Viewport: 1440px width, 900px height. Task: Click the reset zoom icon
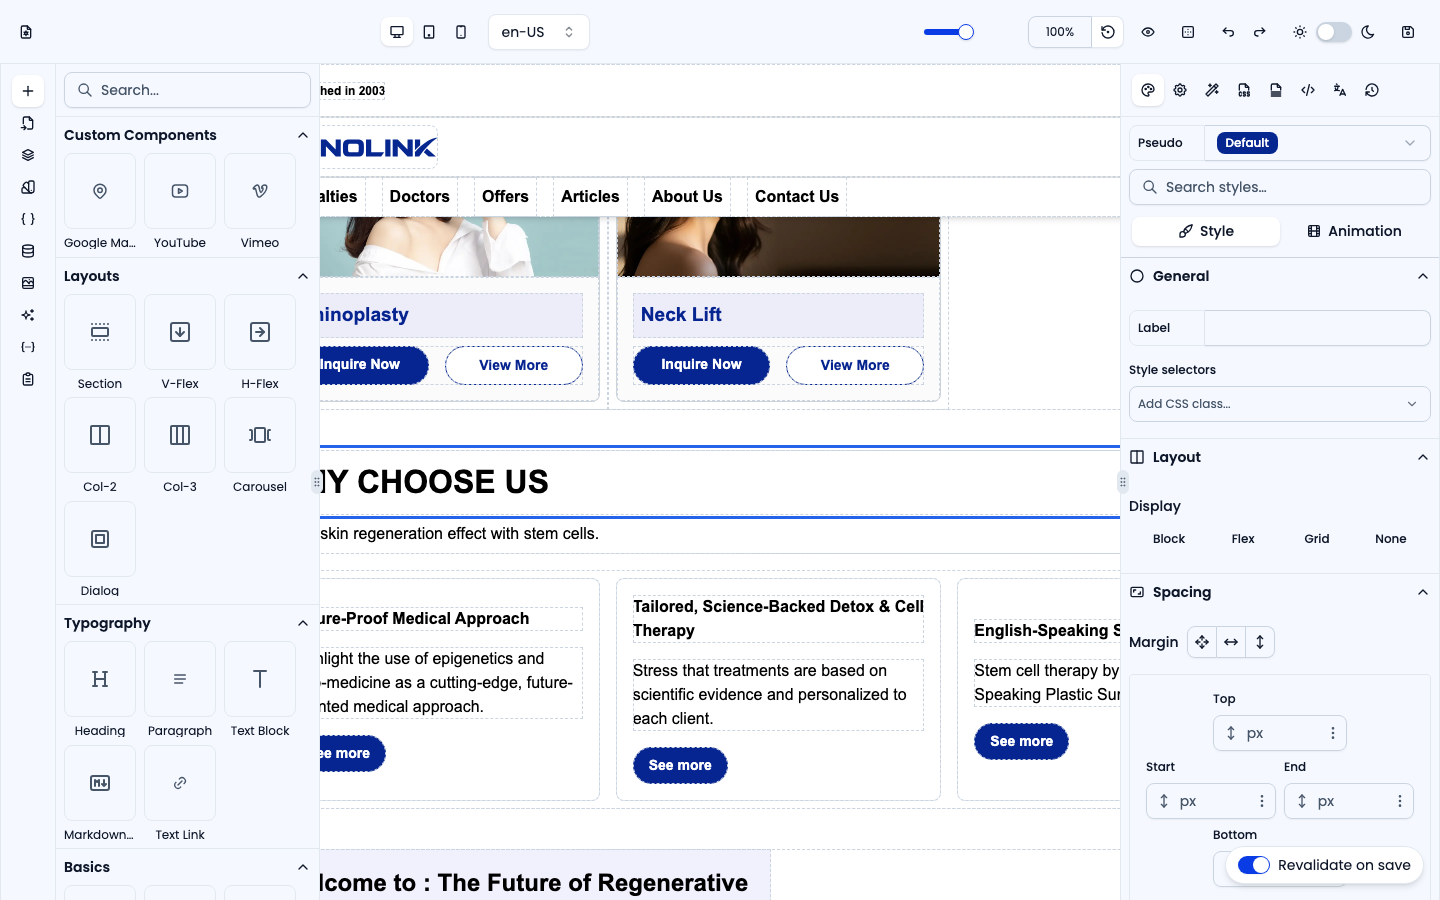1108,32
